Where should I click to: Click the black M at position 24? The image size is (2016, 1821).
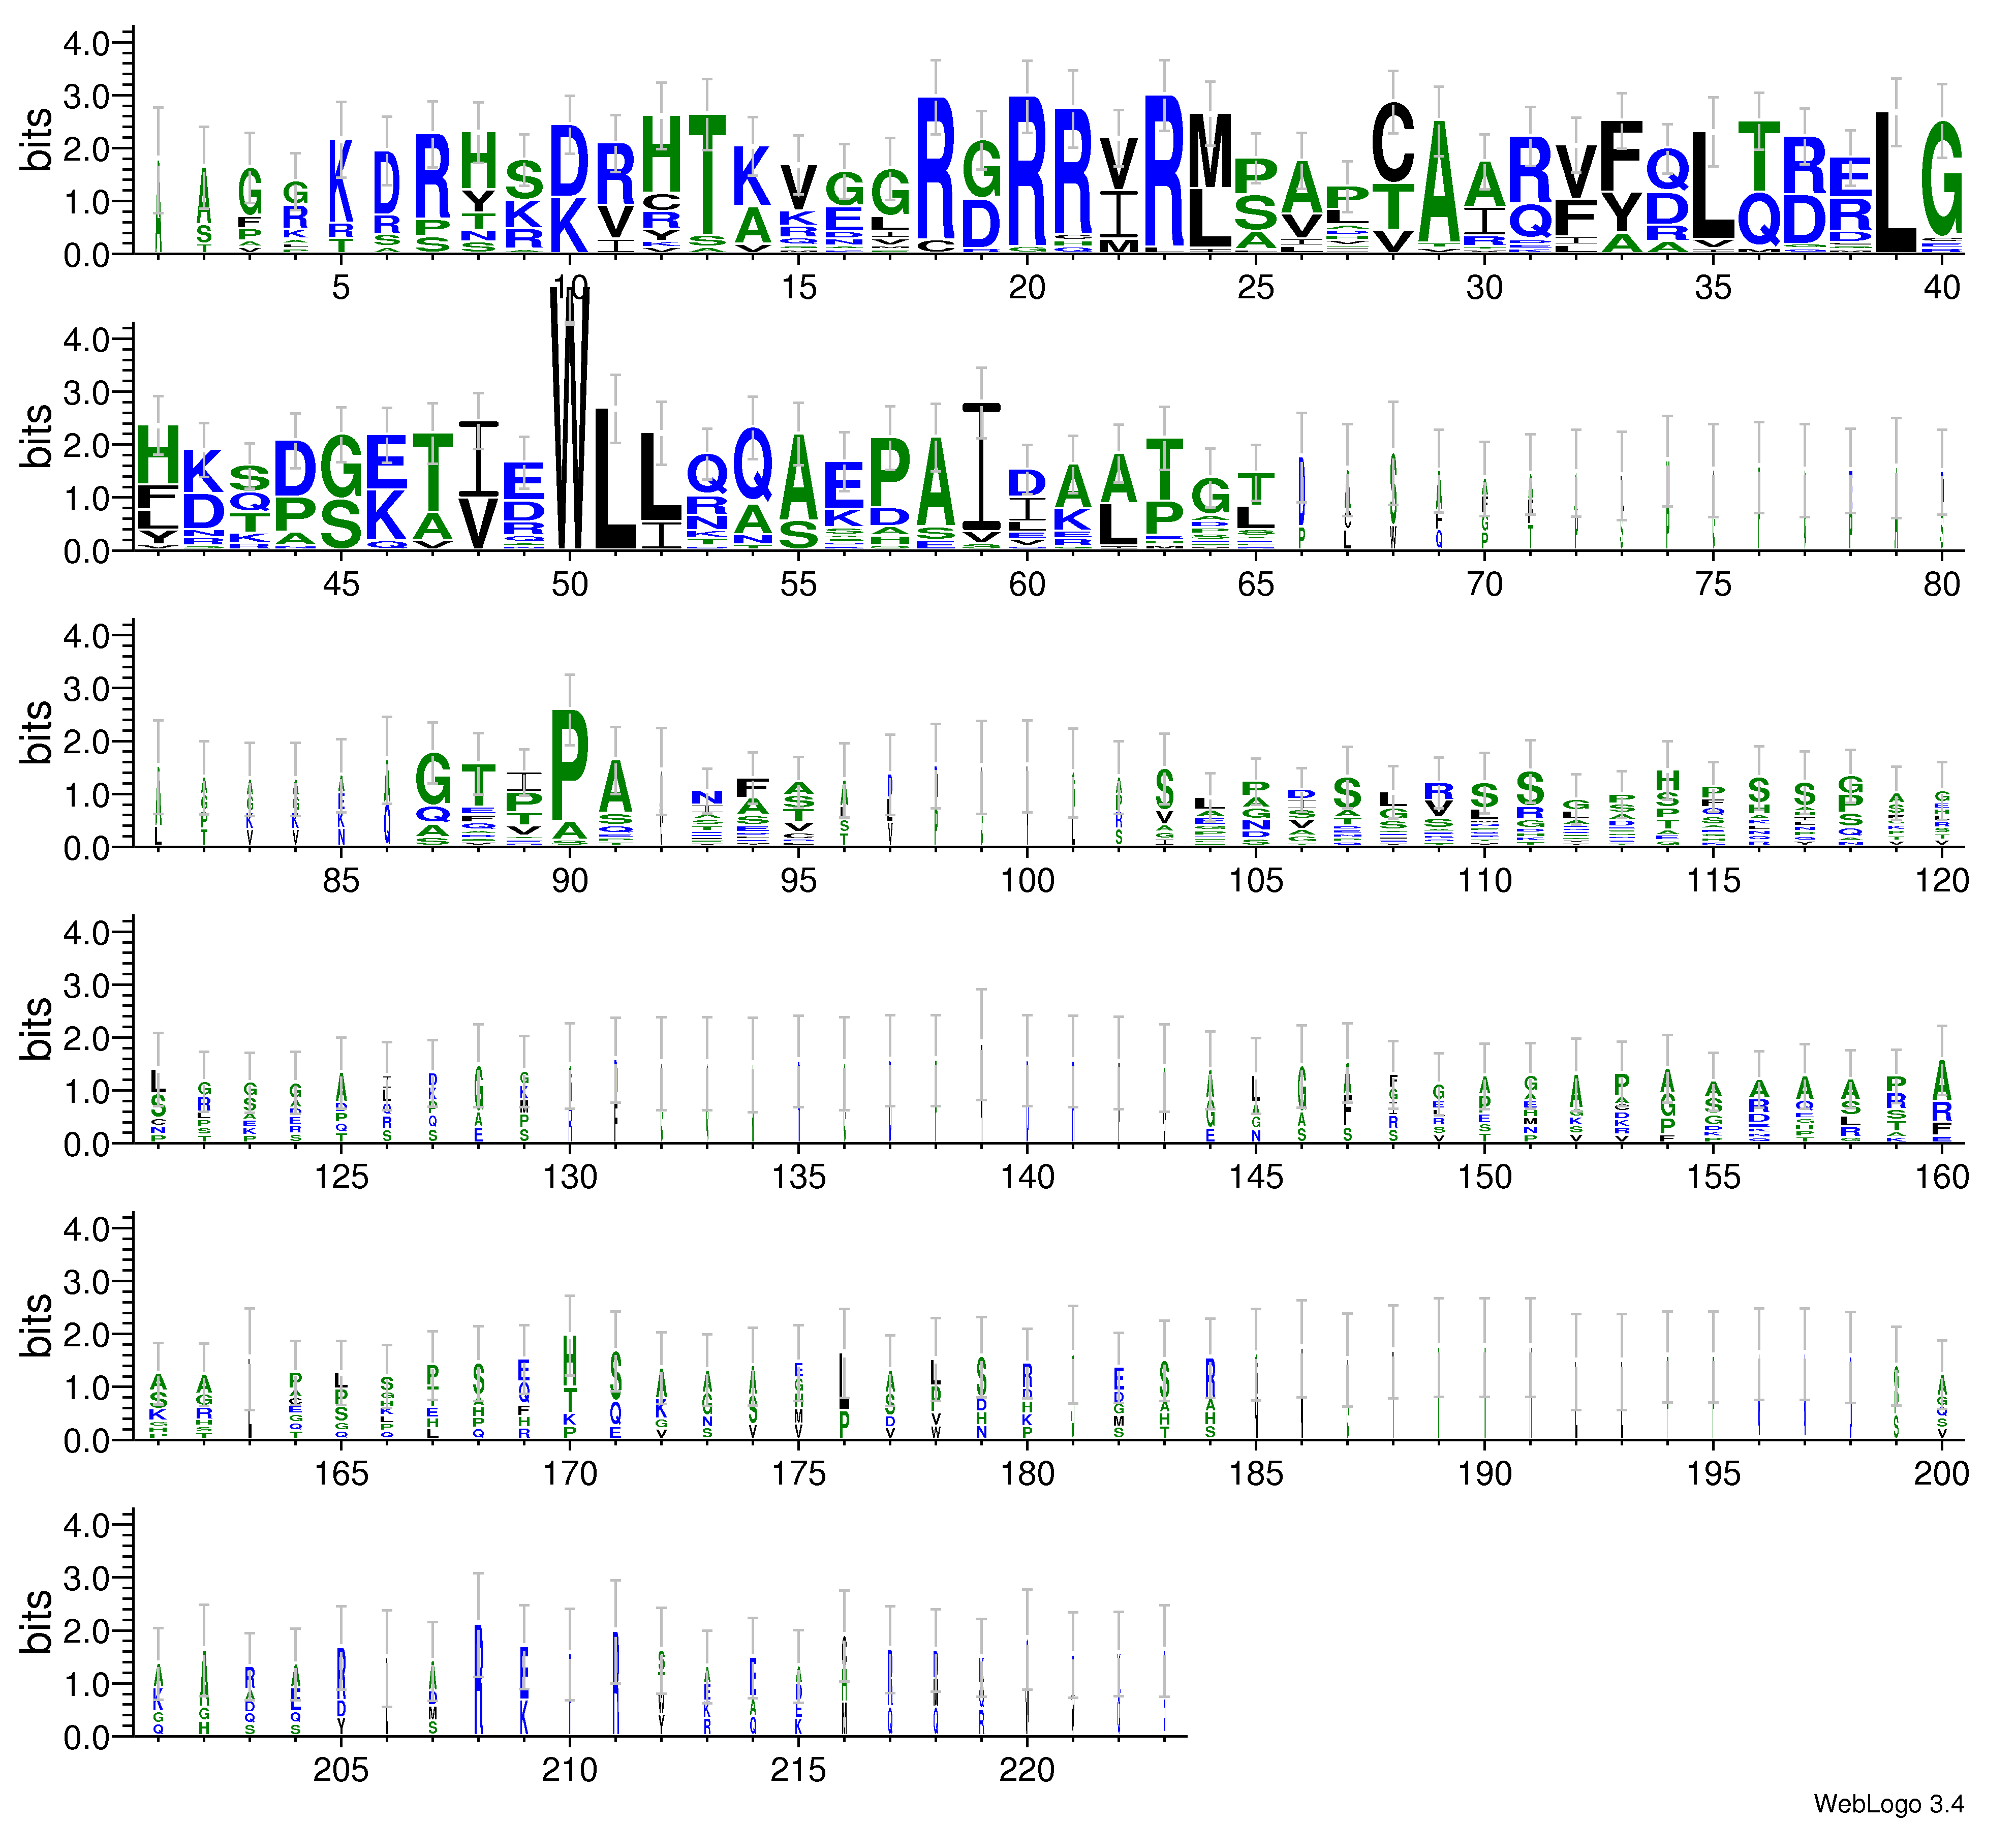[1210, 152]
